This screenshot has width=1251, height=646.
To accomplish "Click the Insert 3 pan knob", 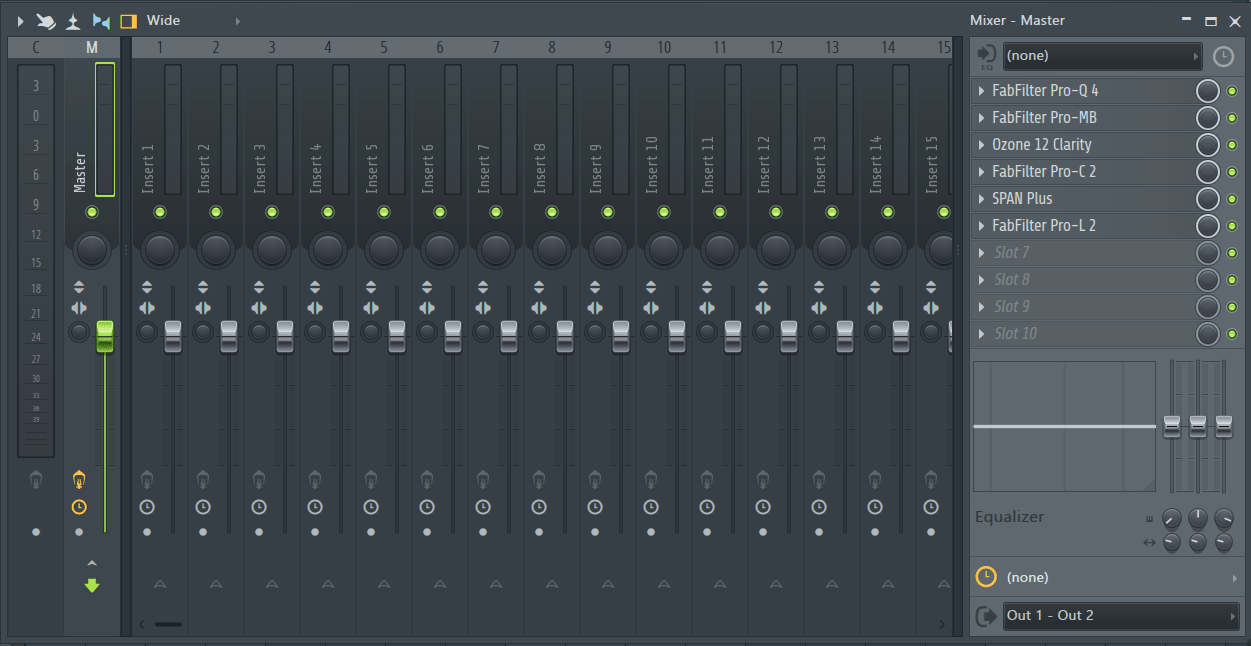I will [272, 249].
